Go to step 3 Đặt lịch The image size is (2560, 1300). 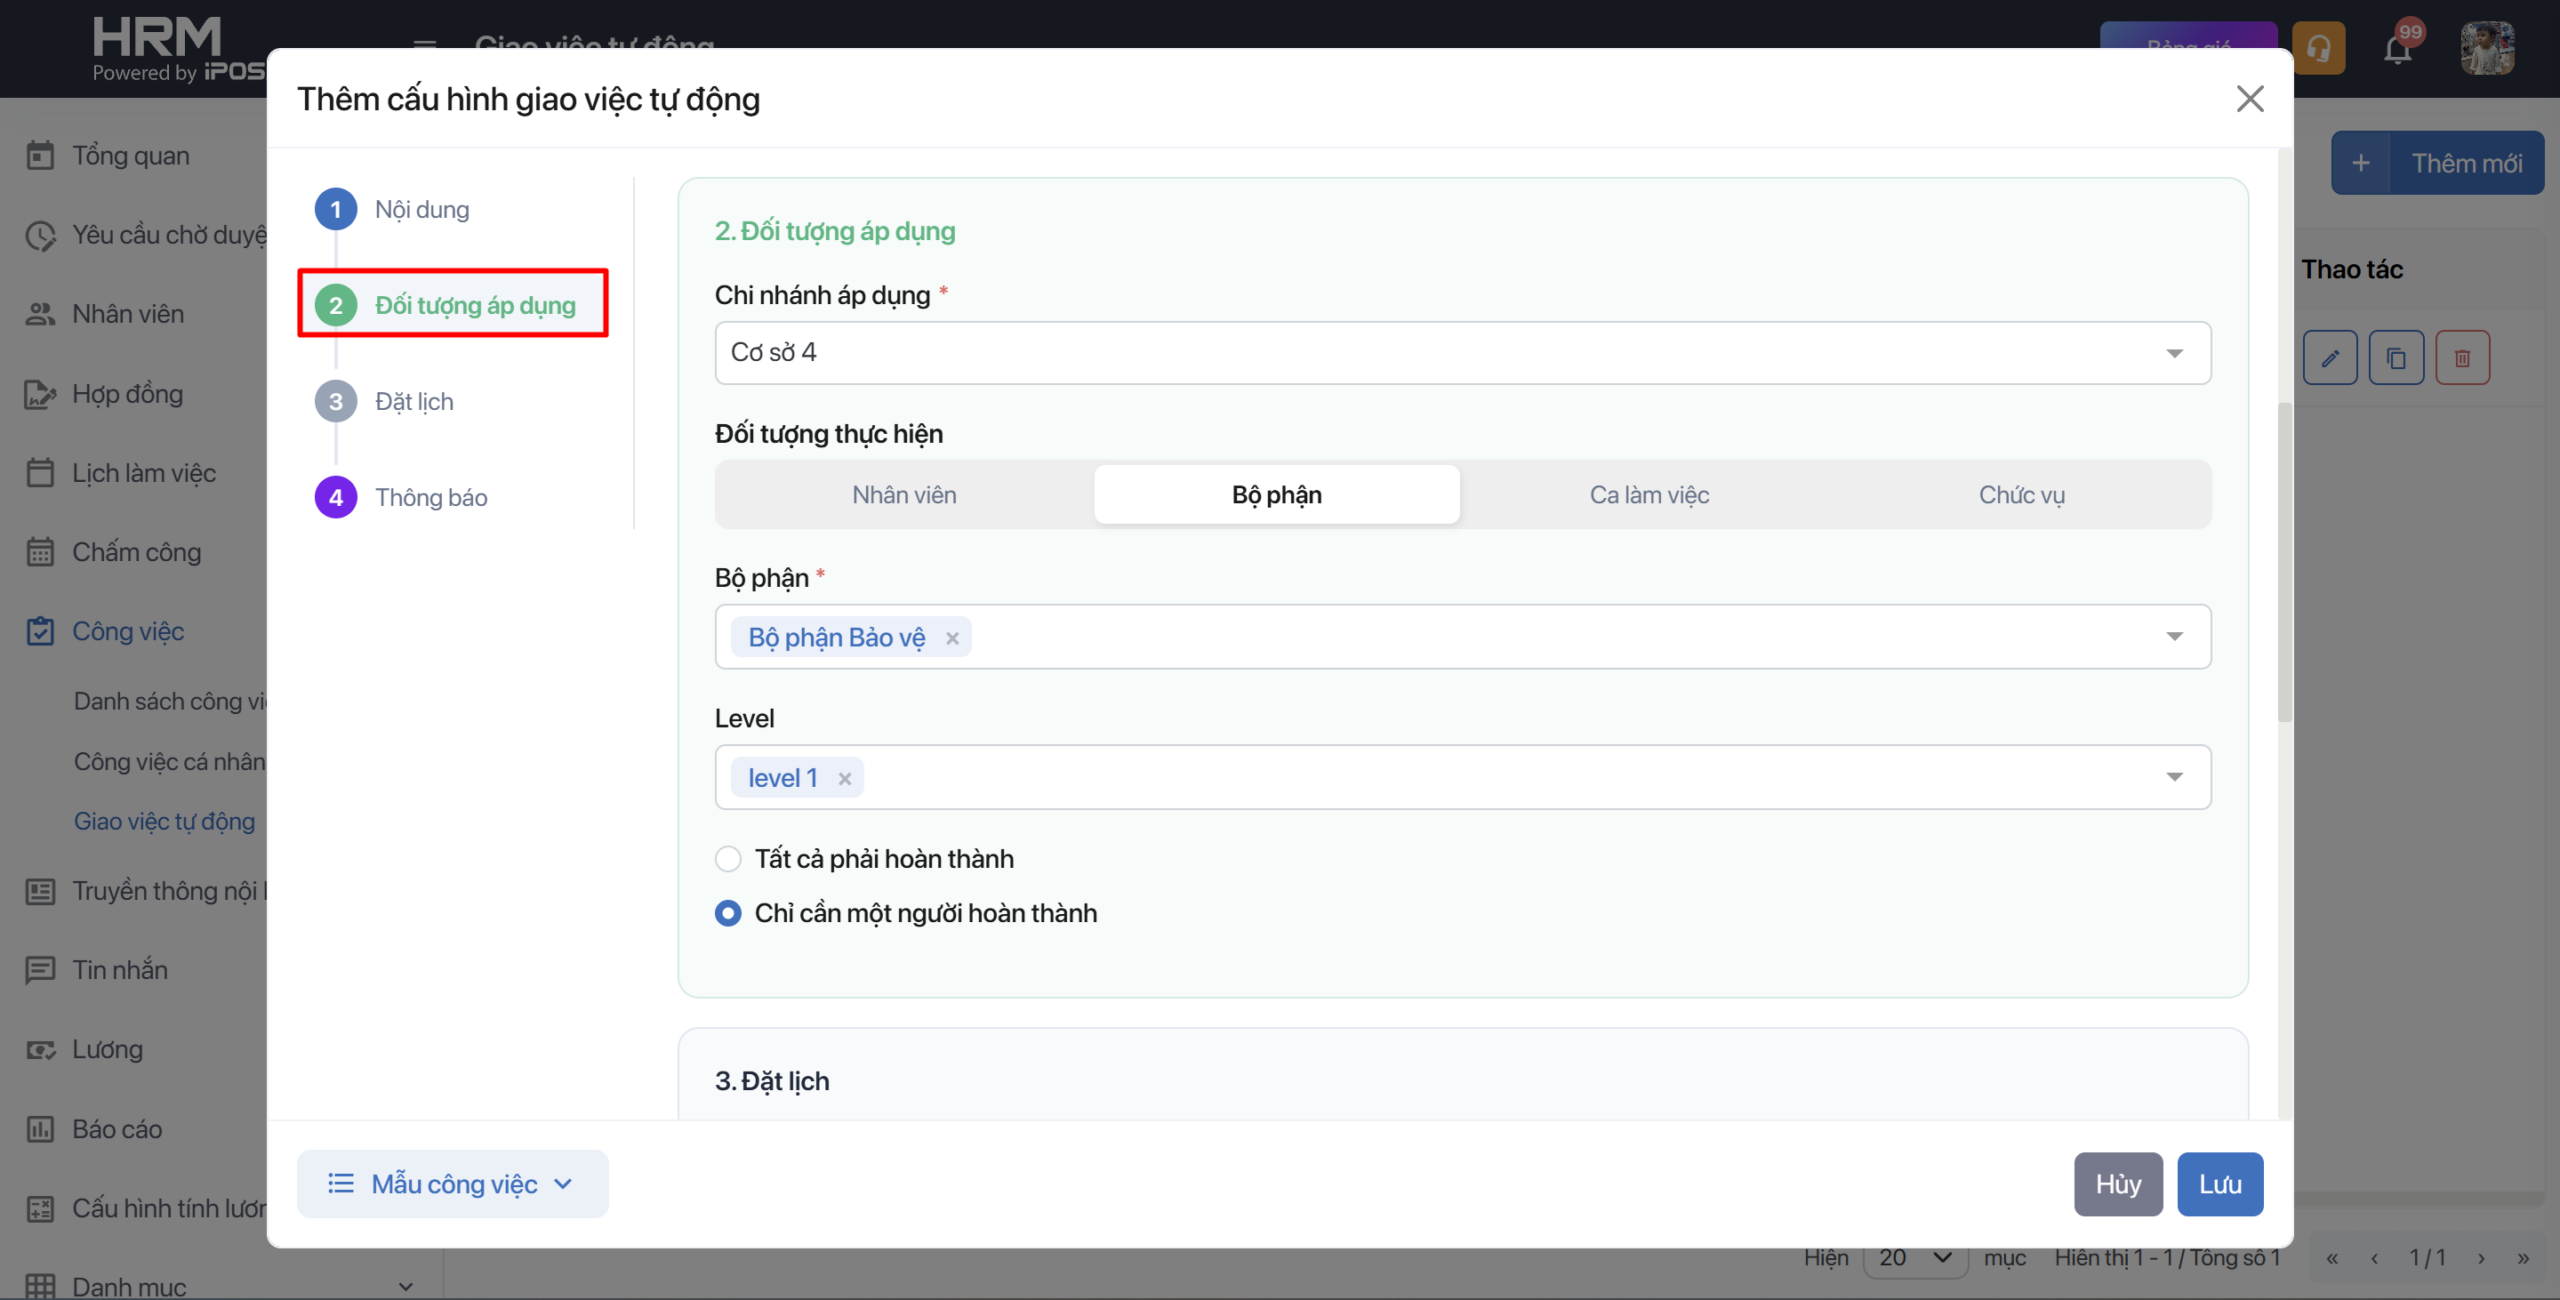point(412,402)
